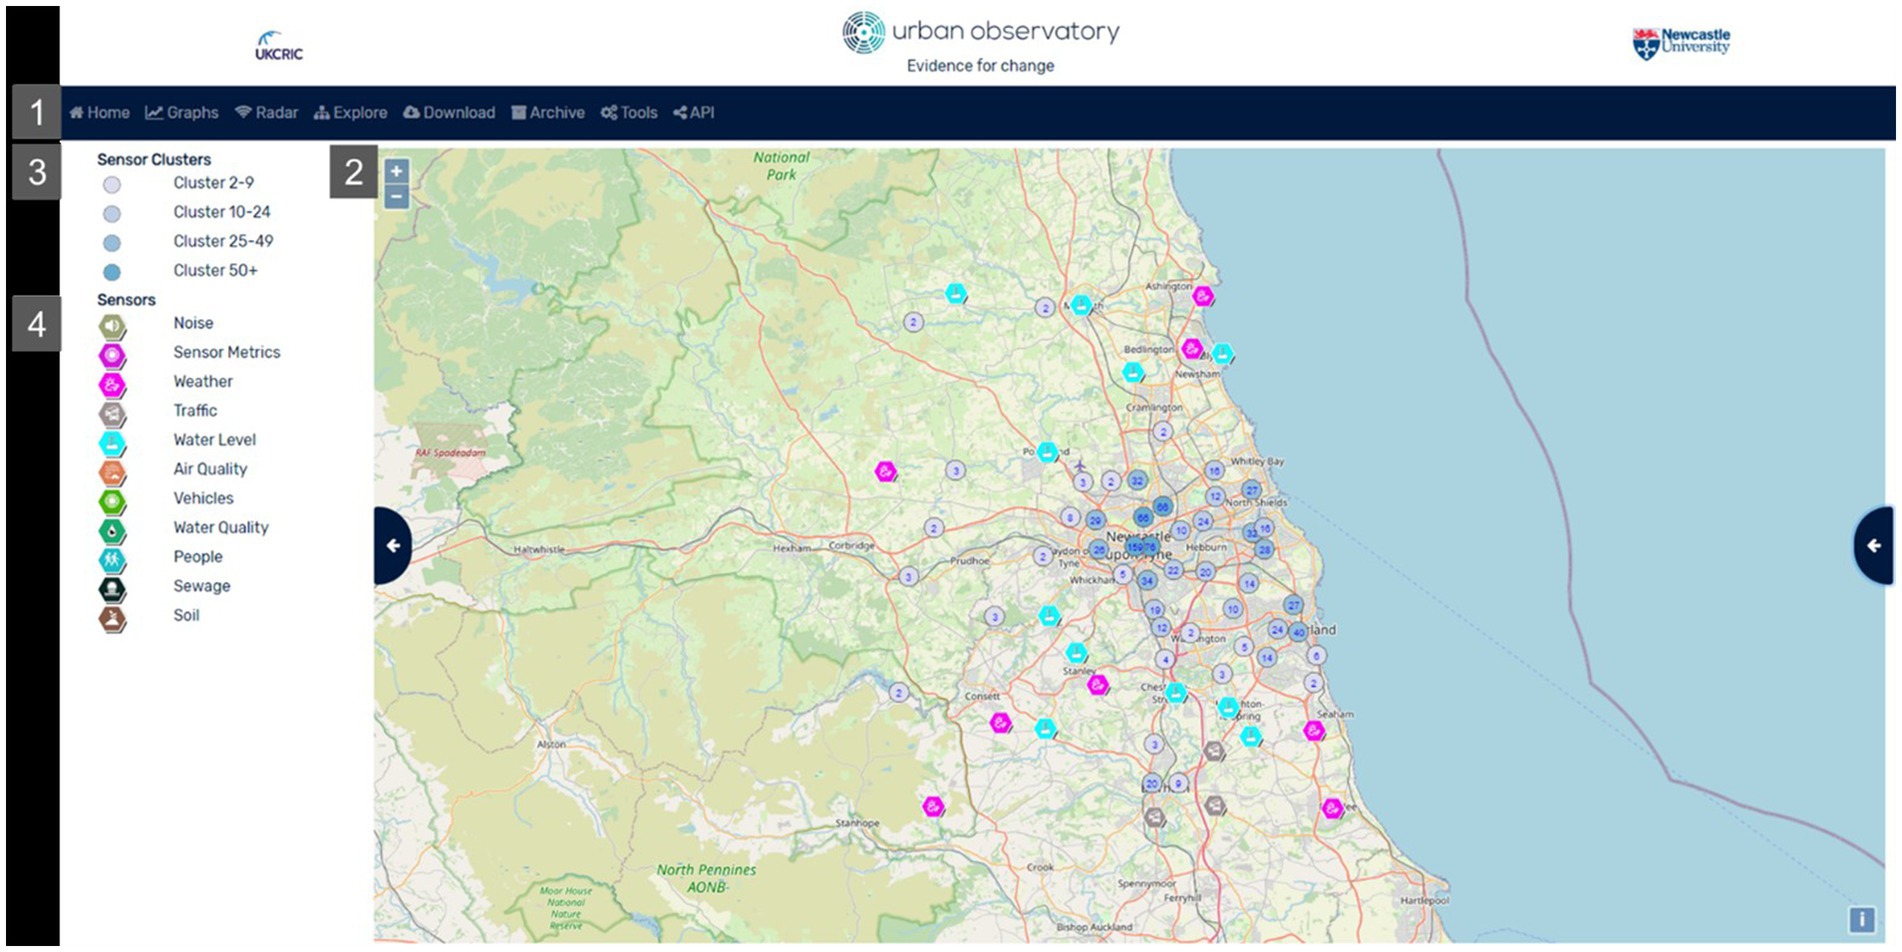Toggle the Traffic sensor legend icon

coord(112,414)
